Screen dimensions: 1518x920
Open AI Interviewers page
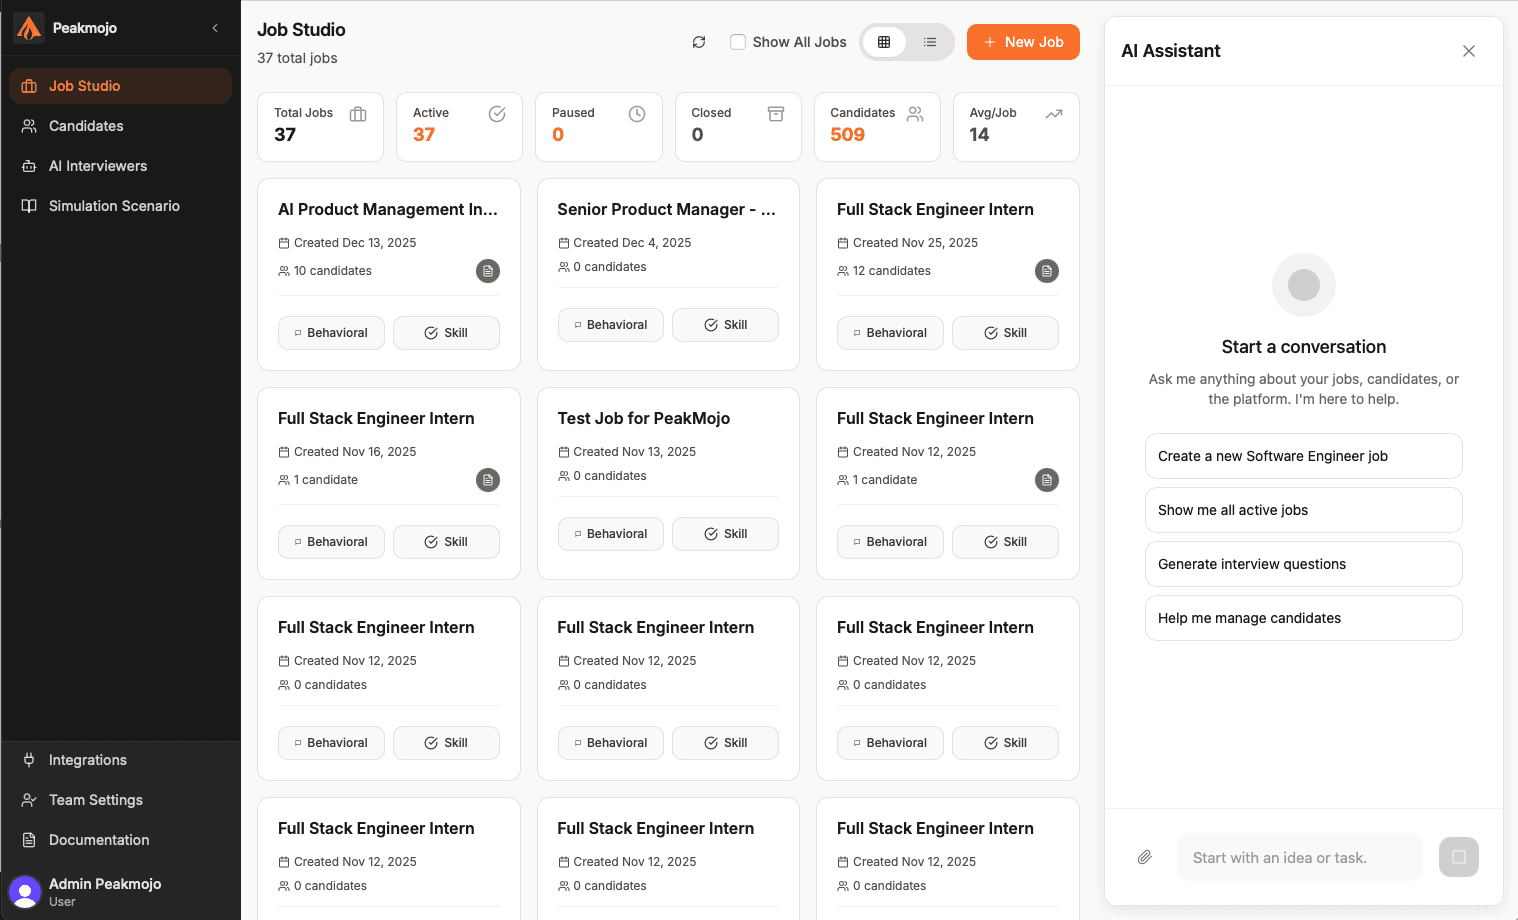(120, 166)
